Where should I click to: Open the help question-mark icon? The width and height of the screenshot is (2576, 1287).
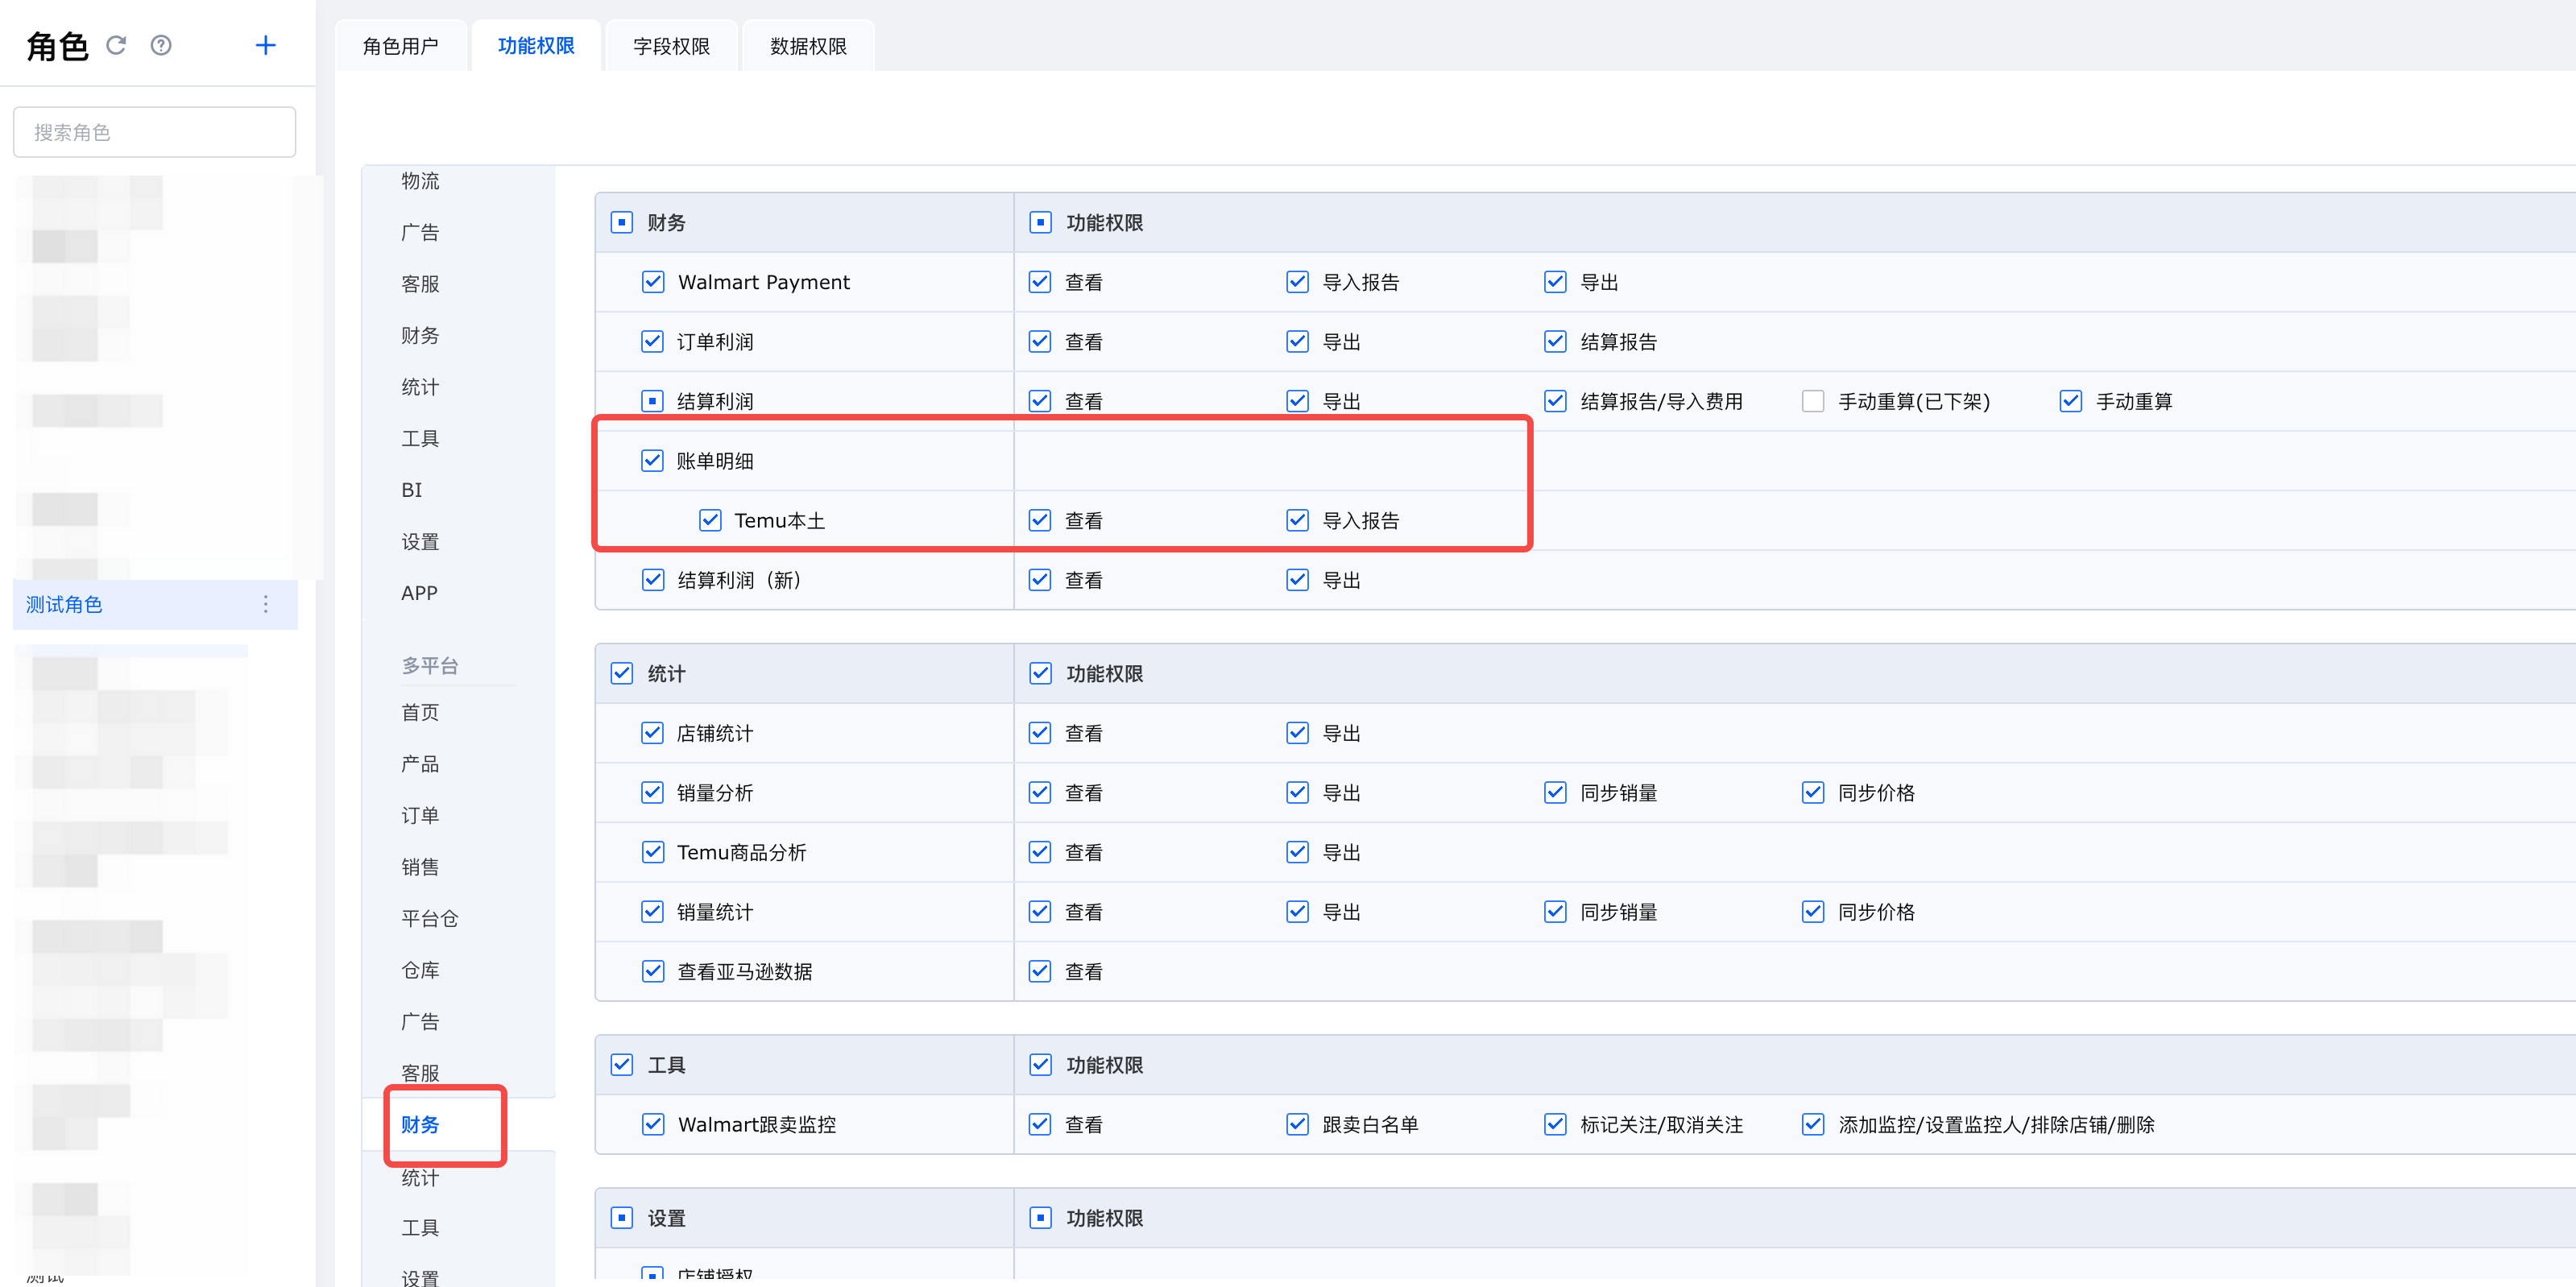(x=161, y=45)
